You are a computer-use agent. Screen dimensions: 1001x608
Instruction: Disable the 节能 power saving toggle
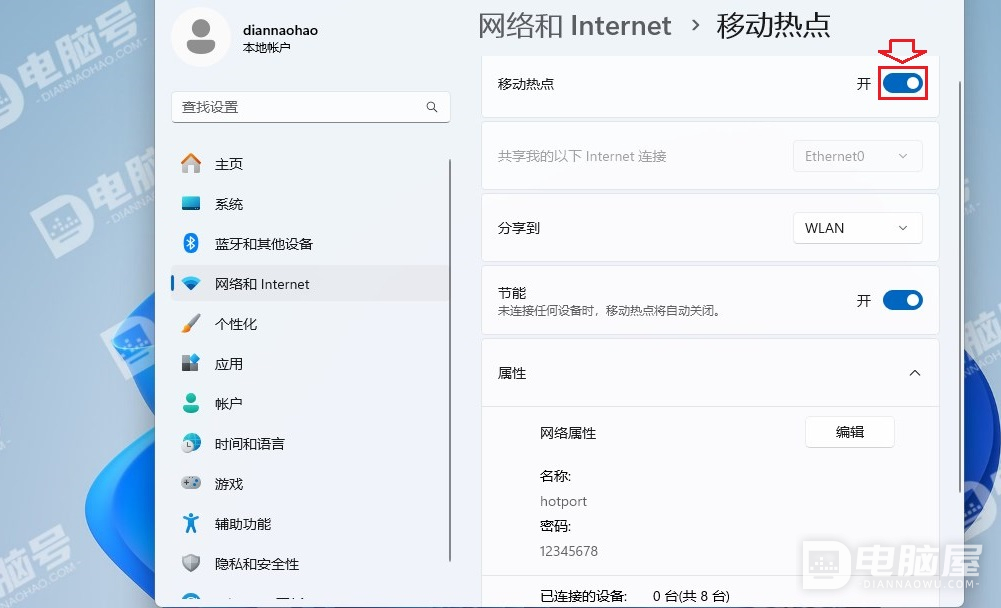903,299
